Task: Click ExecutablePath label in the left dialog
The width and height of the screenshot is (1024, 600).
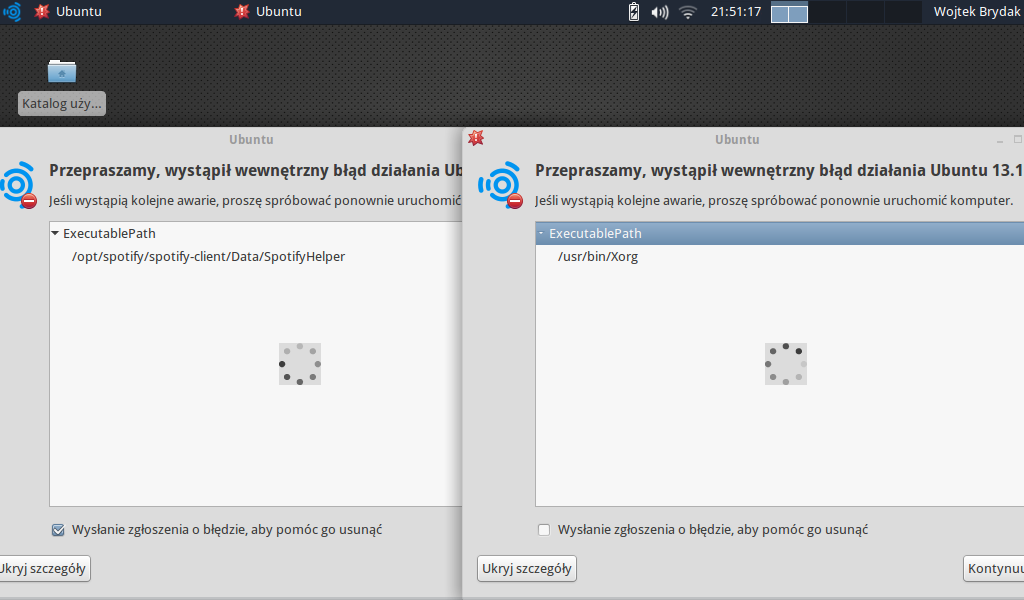Action: tap(109, 233)
